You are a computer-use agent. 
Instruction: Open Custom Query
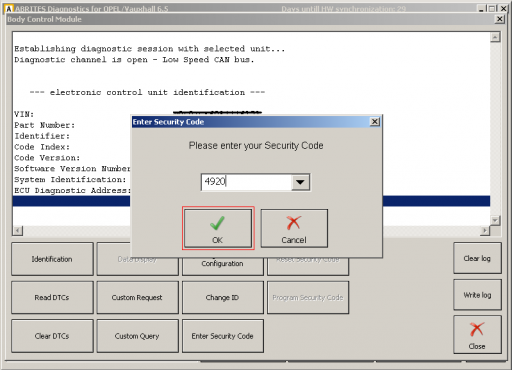coord(137,336)
